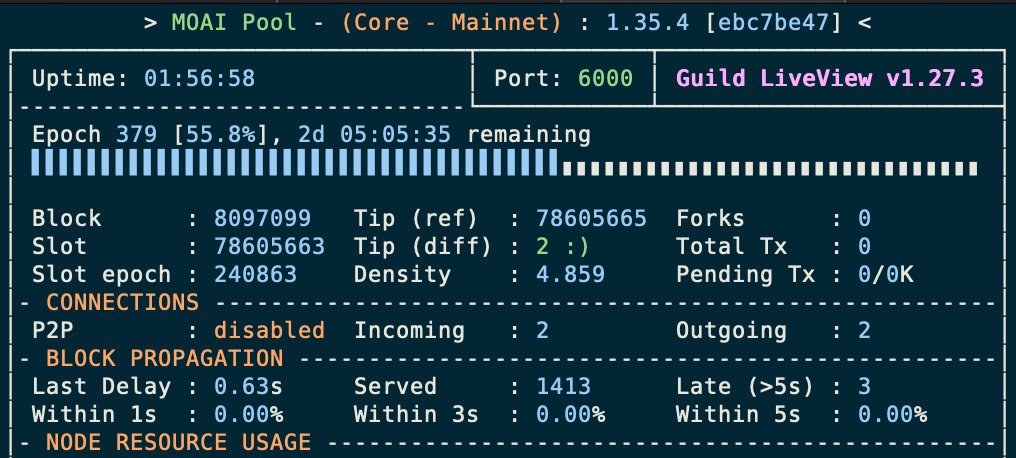Click the Slot value 78605663

click(270, 246)
